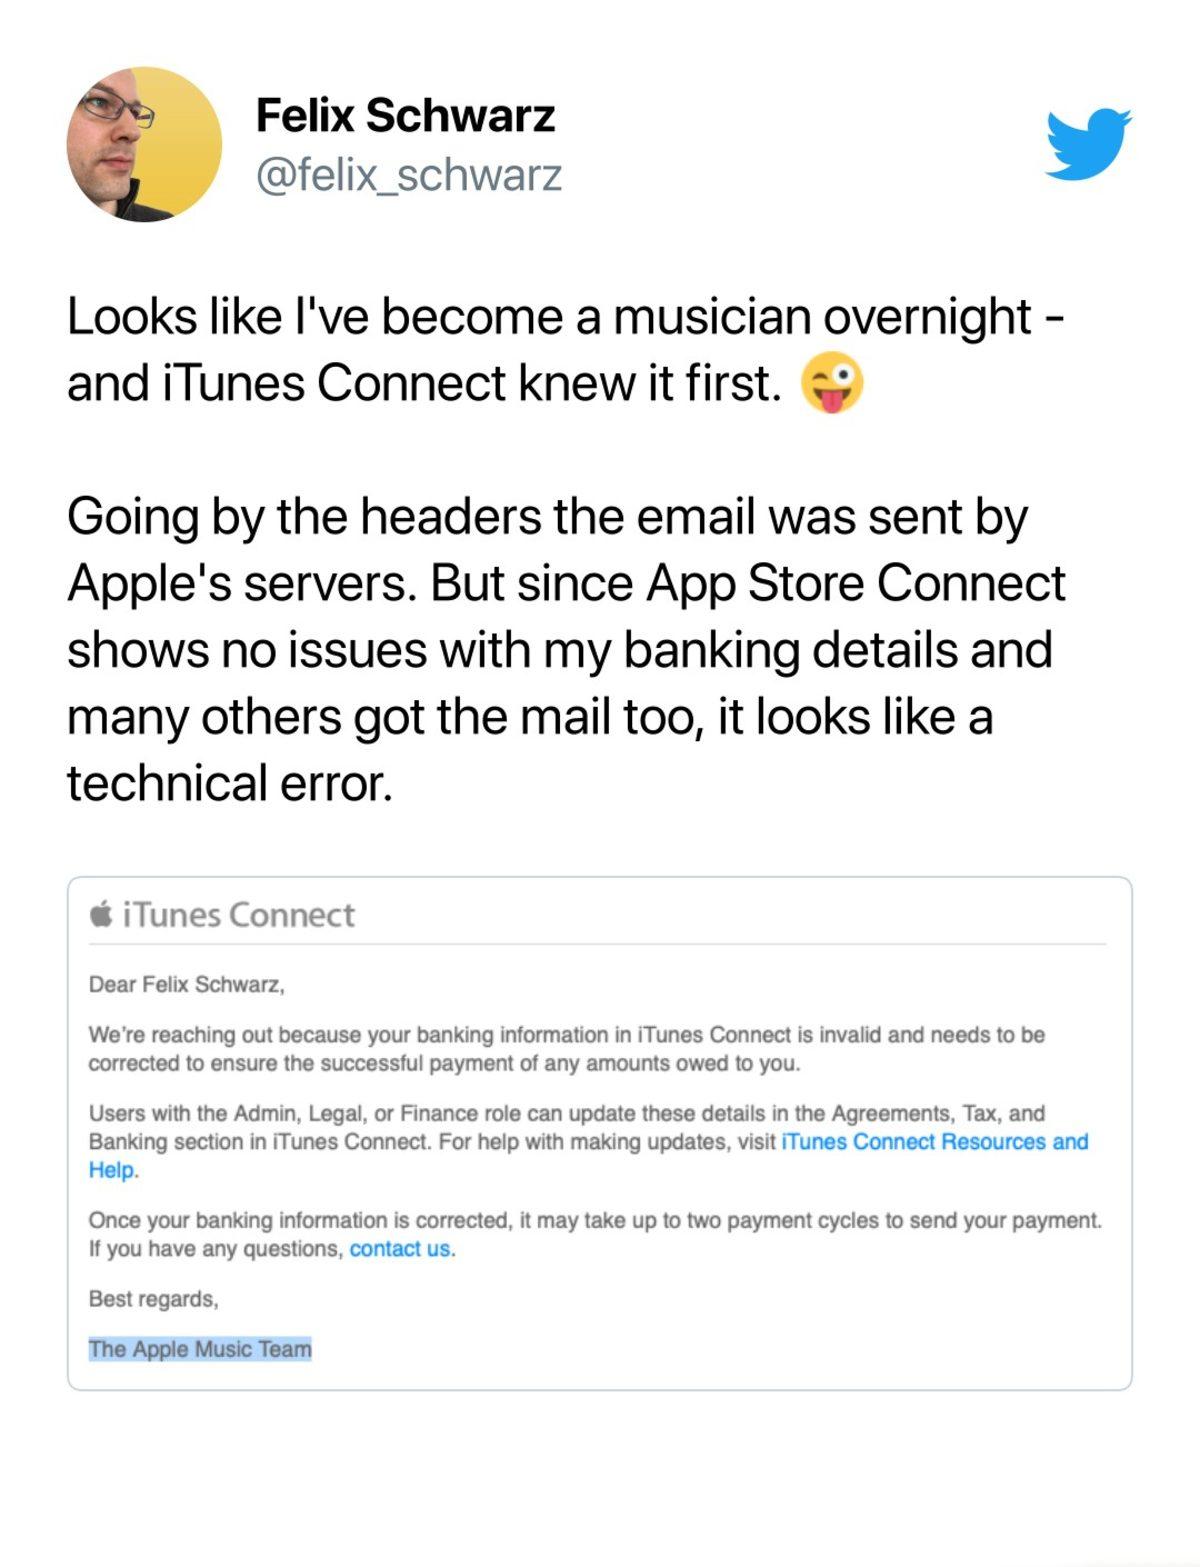
Task: Click the Felix Schwarz display name
Action: (405, 115)
